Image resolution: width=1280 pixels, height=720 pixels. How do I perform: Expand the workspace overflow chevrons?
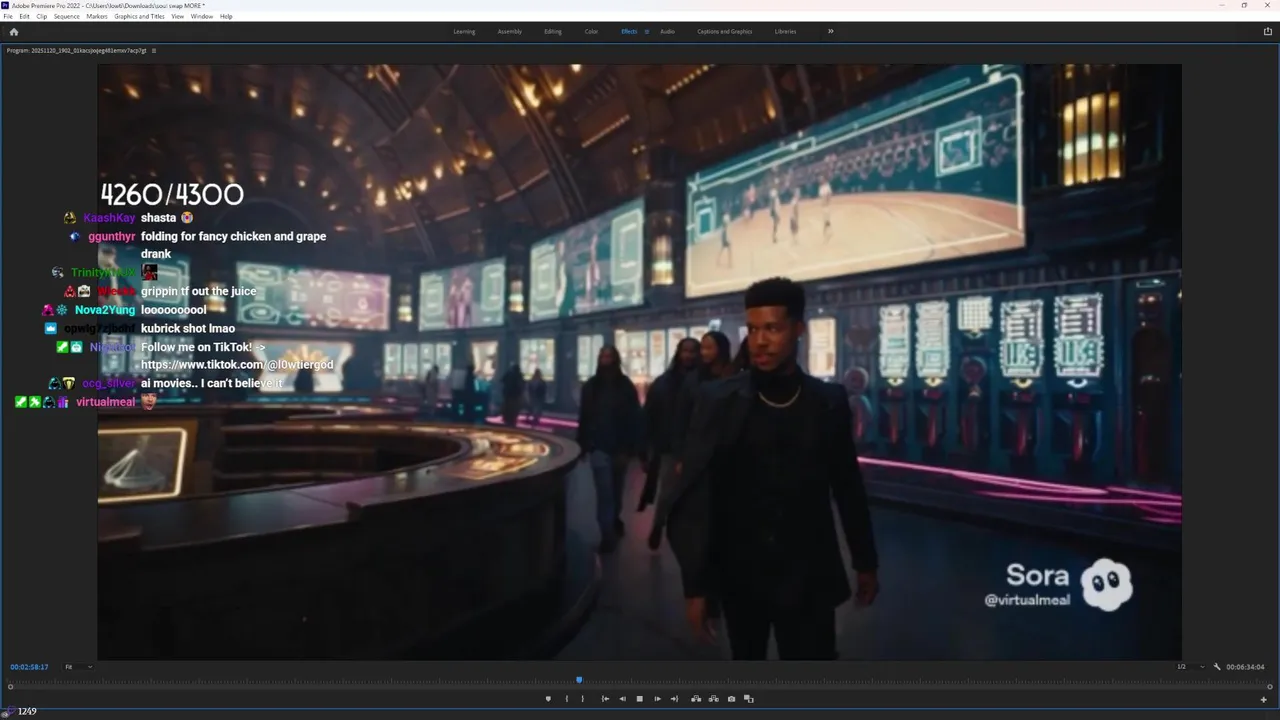point(830,31)
